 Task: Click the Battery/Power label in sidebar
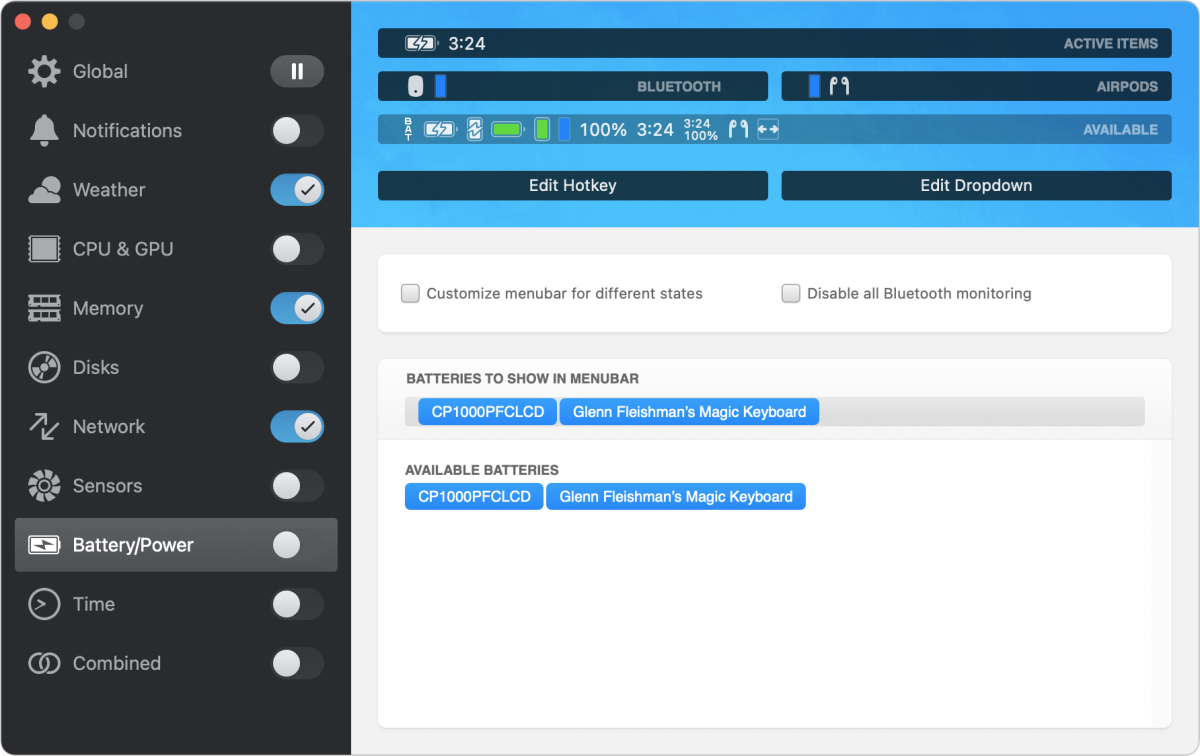click(x=133, y=545)
